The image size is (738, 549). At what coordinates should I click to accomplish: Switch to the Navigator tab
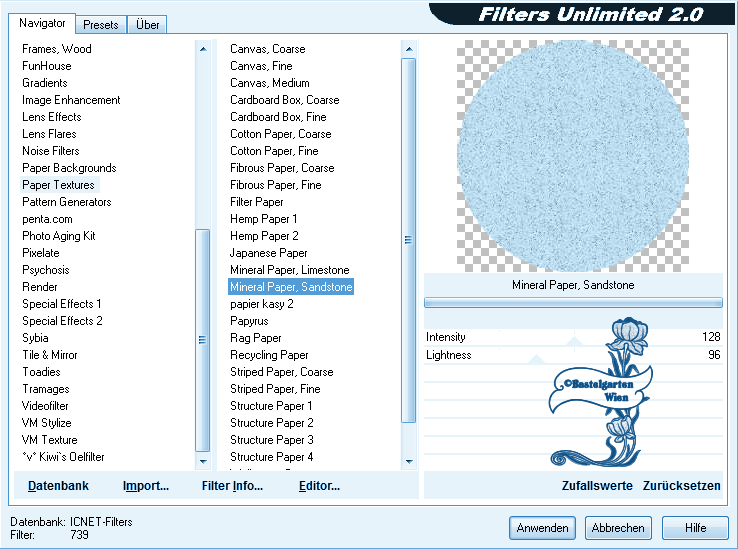42,23
